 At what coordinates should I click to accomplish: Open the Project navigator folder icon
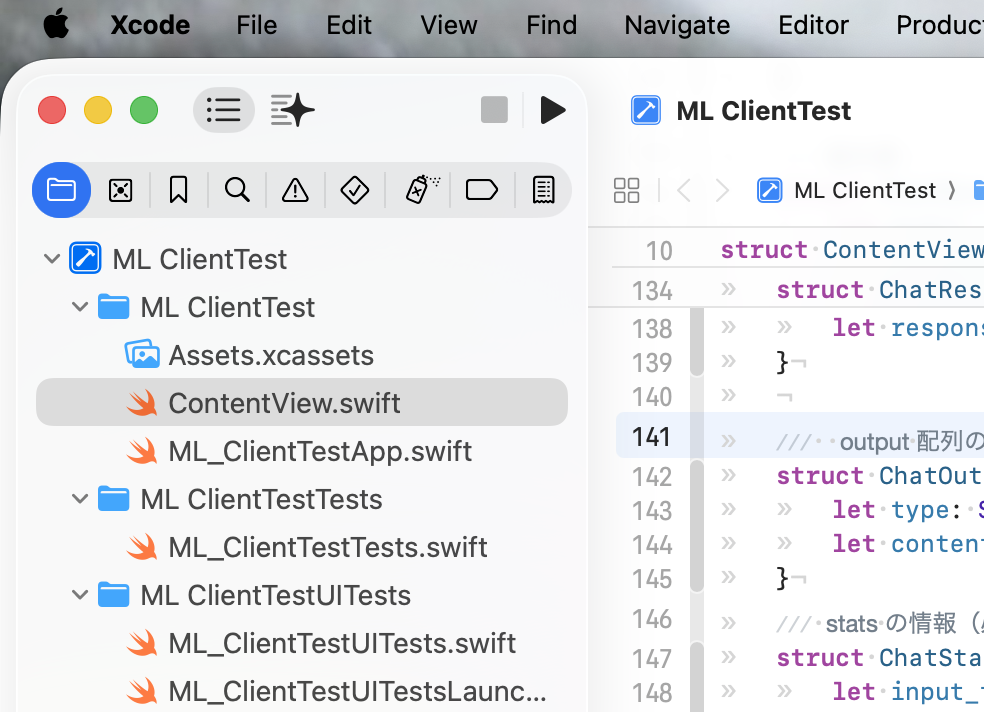[x=61, y=190]
